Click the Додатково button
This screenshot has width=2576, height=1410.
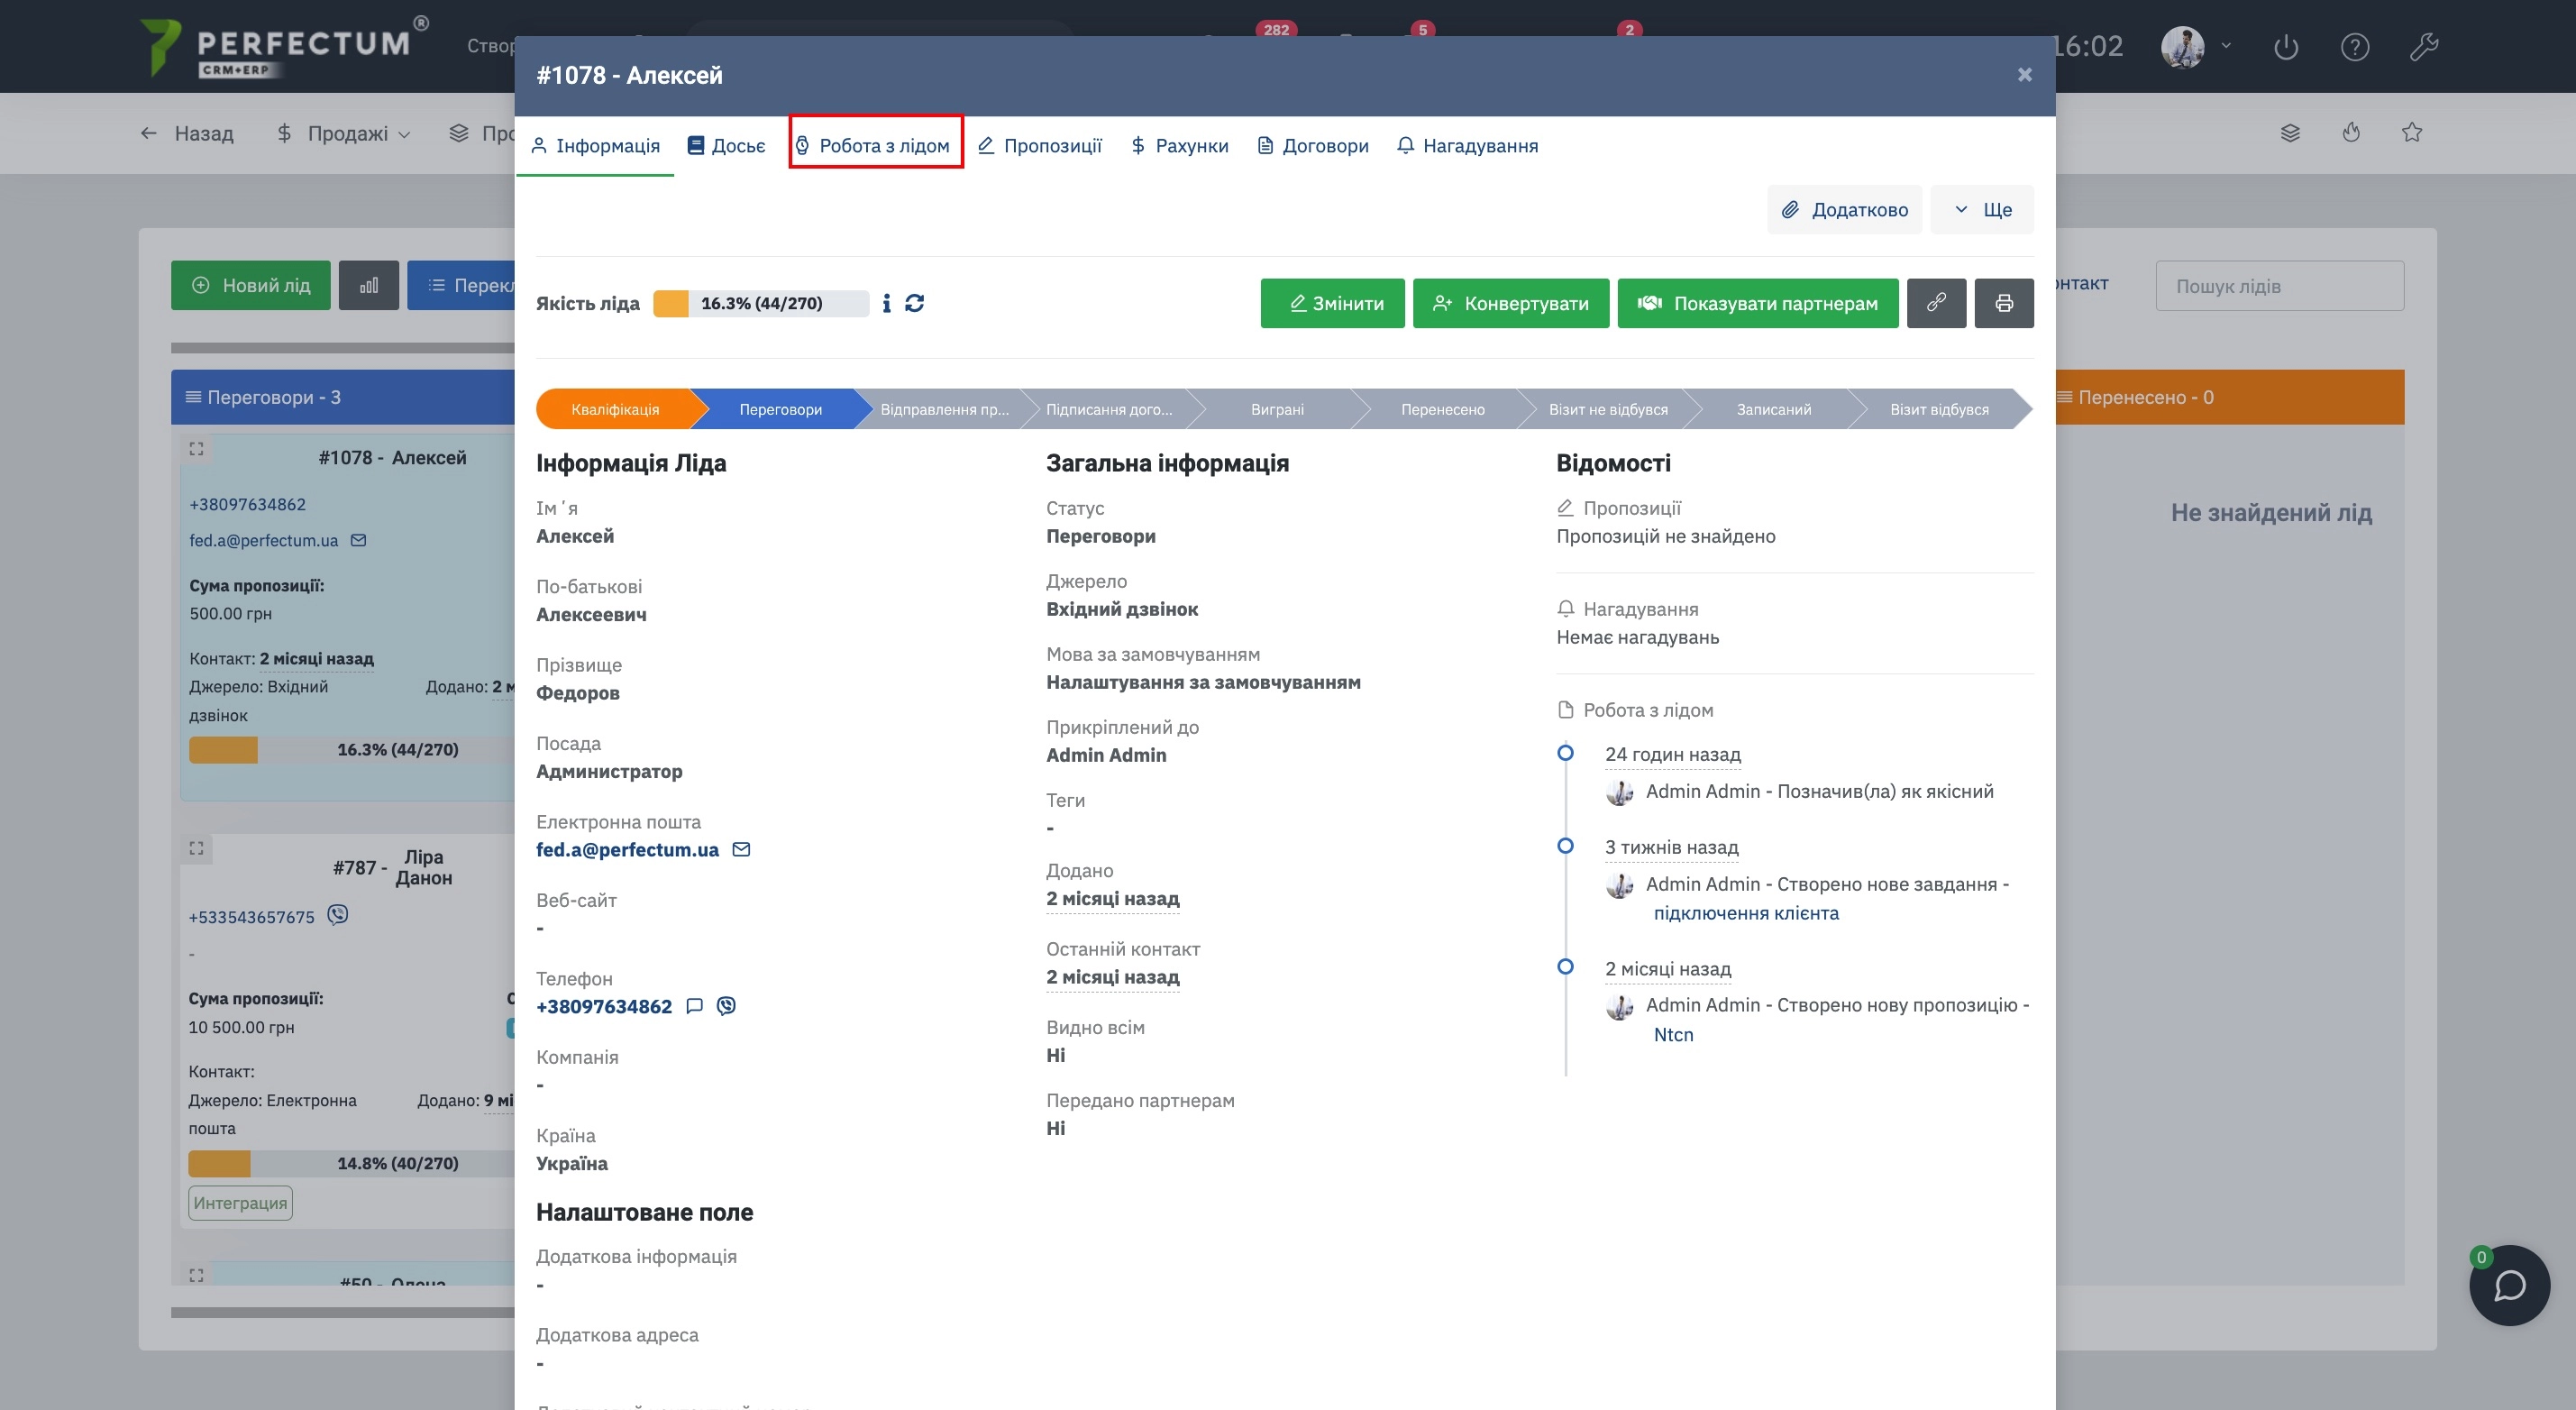click(1844, 210)
